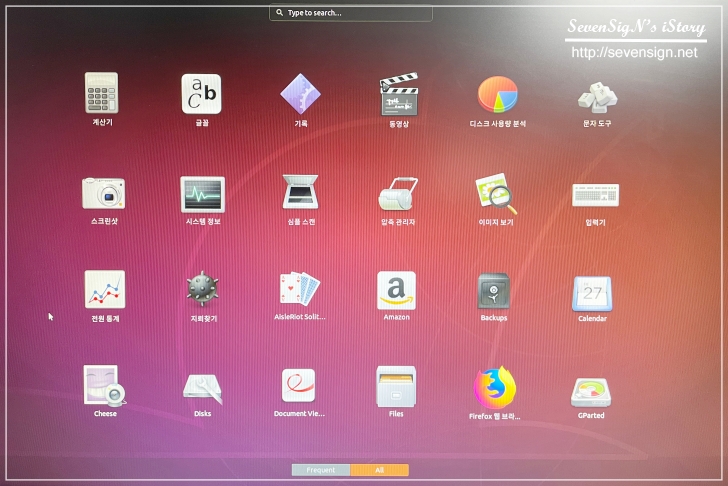Select the All apps tab
Viewport: 728px width, 486px height.
pos(379,470)
